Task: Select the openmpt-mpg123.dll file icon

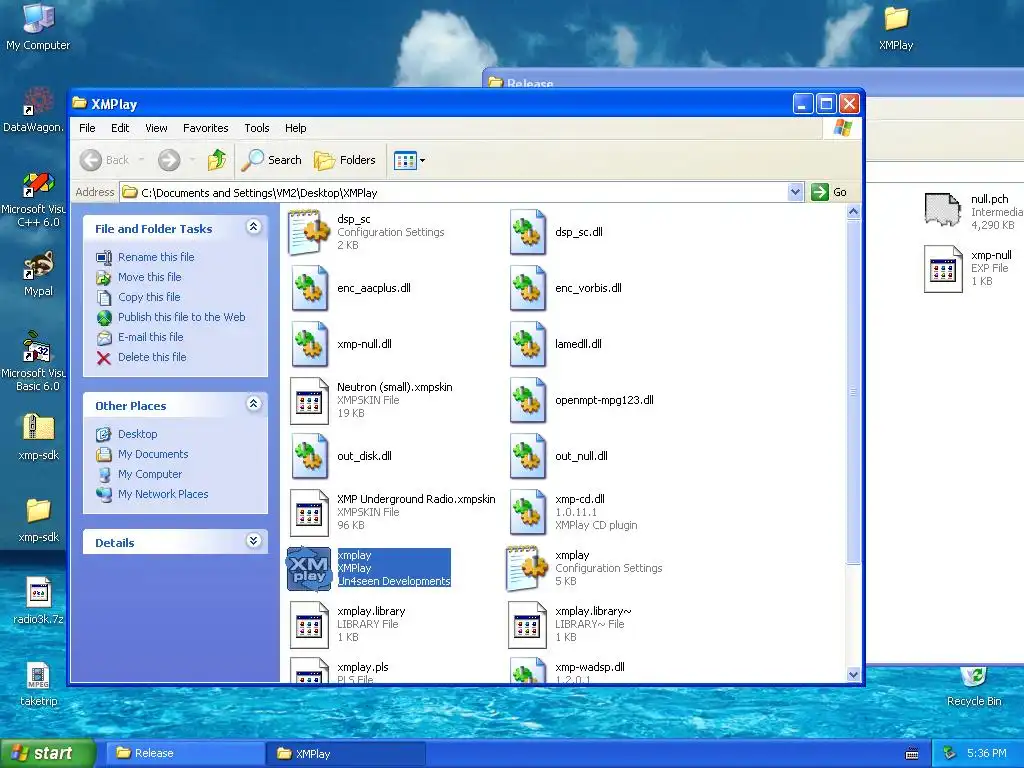Action: pos(528,400)
